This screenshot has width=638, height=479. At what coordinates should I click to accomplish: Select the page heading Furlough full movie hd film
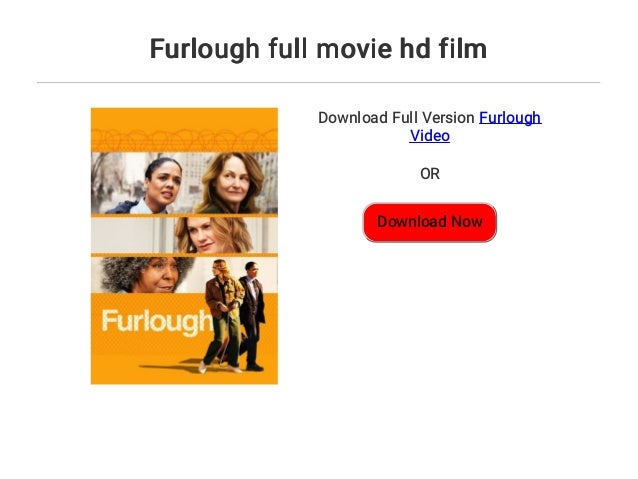pyautogui.click(x=318, y=49)
